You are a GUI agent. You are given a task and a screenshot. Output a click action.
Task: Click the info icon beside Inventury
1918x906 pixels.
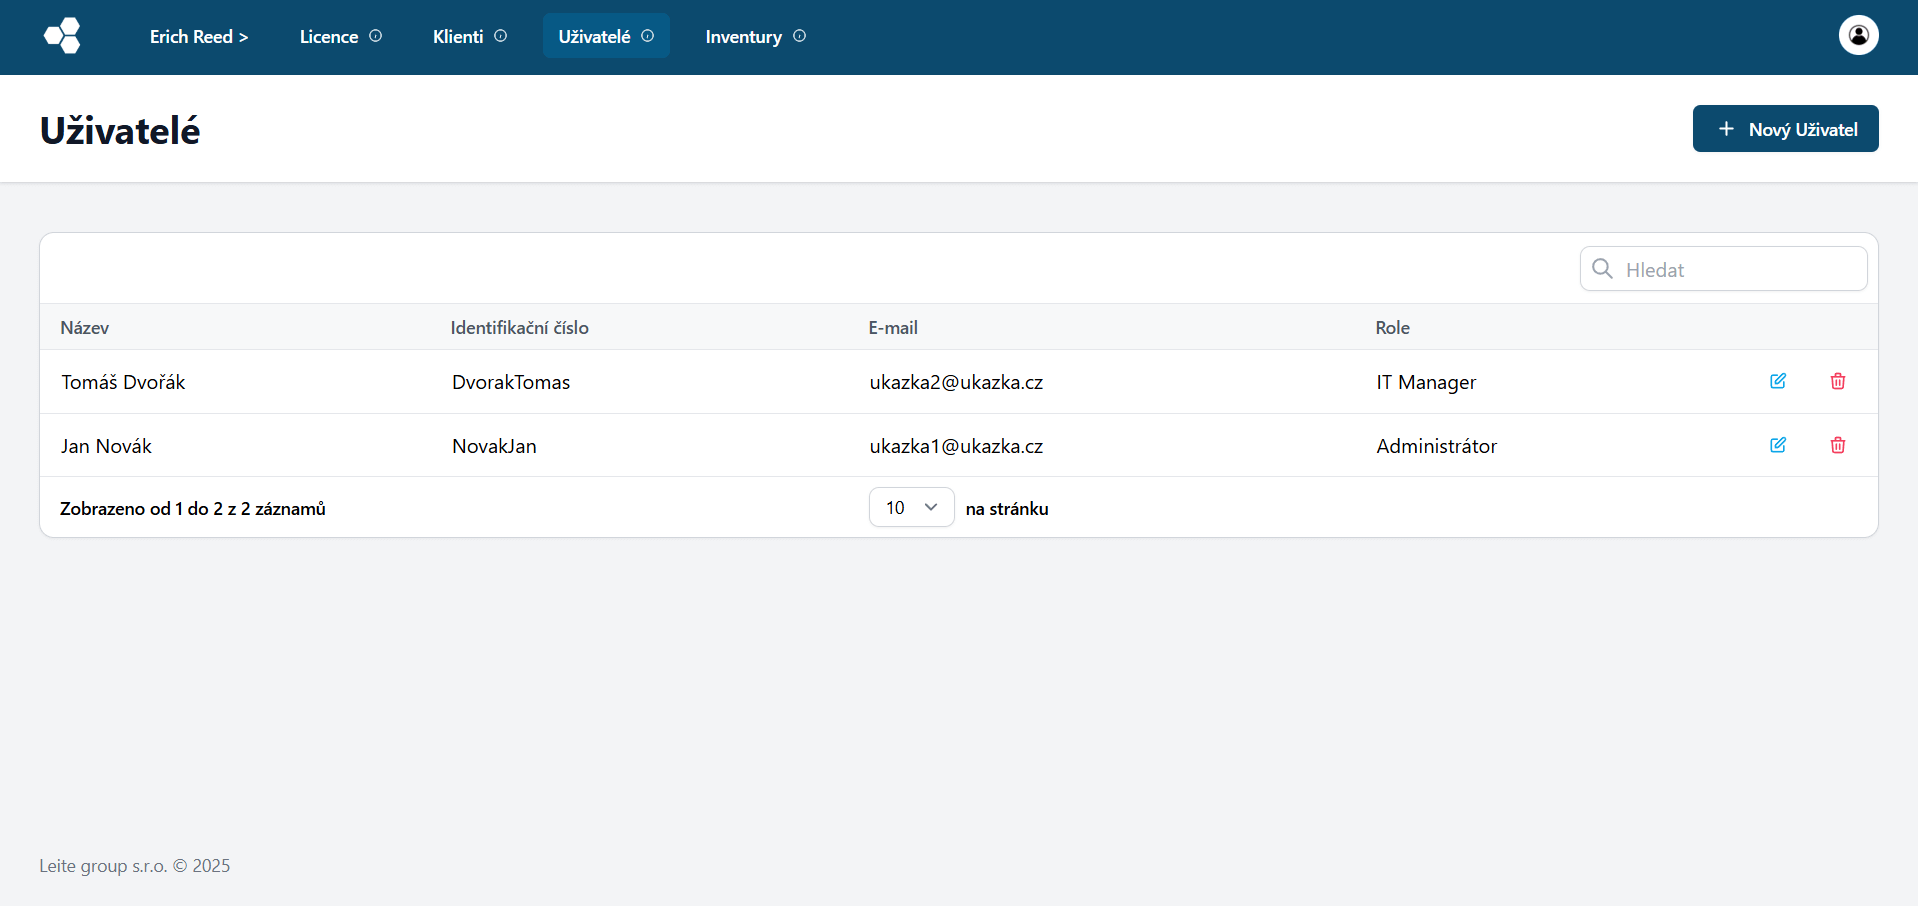pyautogui.click(x=799, y=36)
